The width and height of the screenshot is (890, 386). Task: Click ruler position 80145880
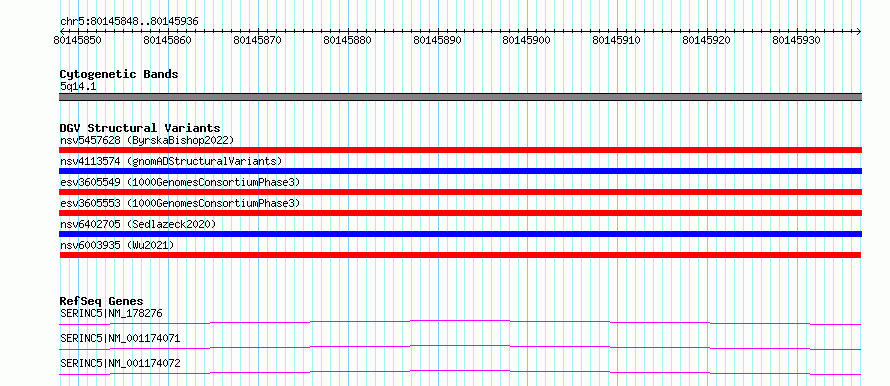point(347,40)
